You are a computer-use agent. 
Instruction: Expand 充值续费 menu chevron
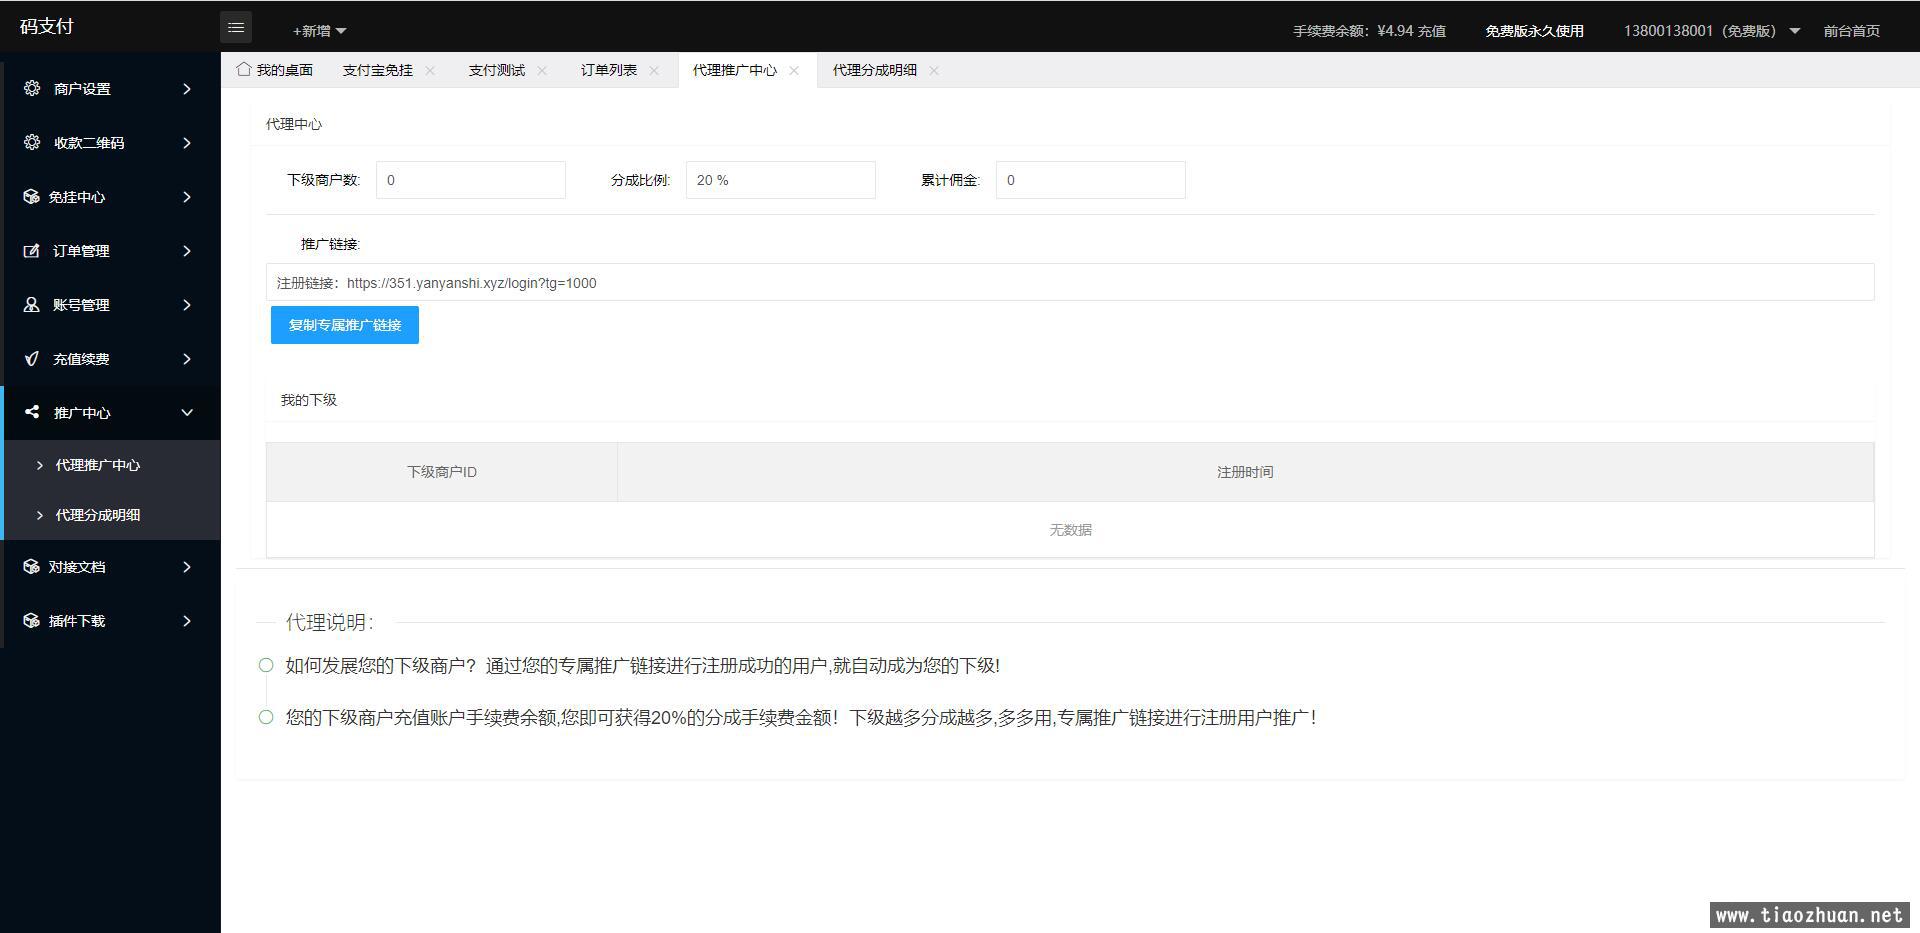point(187,359)
